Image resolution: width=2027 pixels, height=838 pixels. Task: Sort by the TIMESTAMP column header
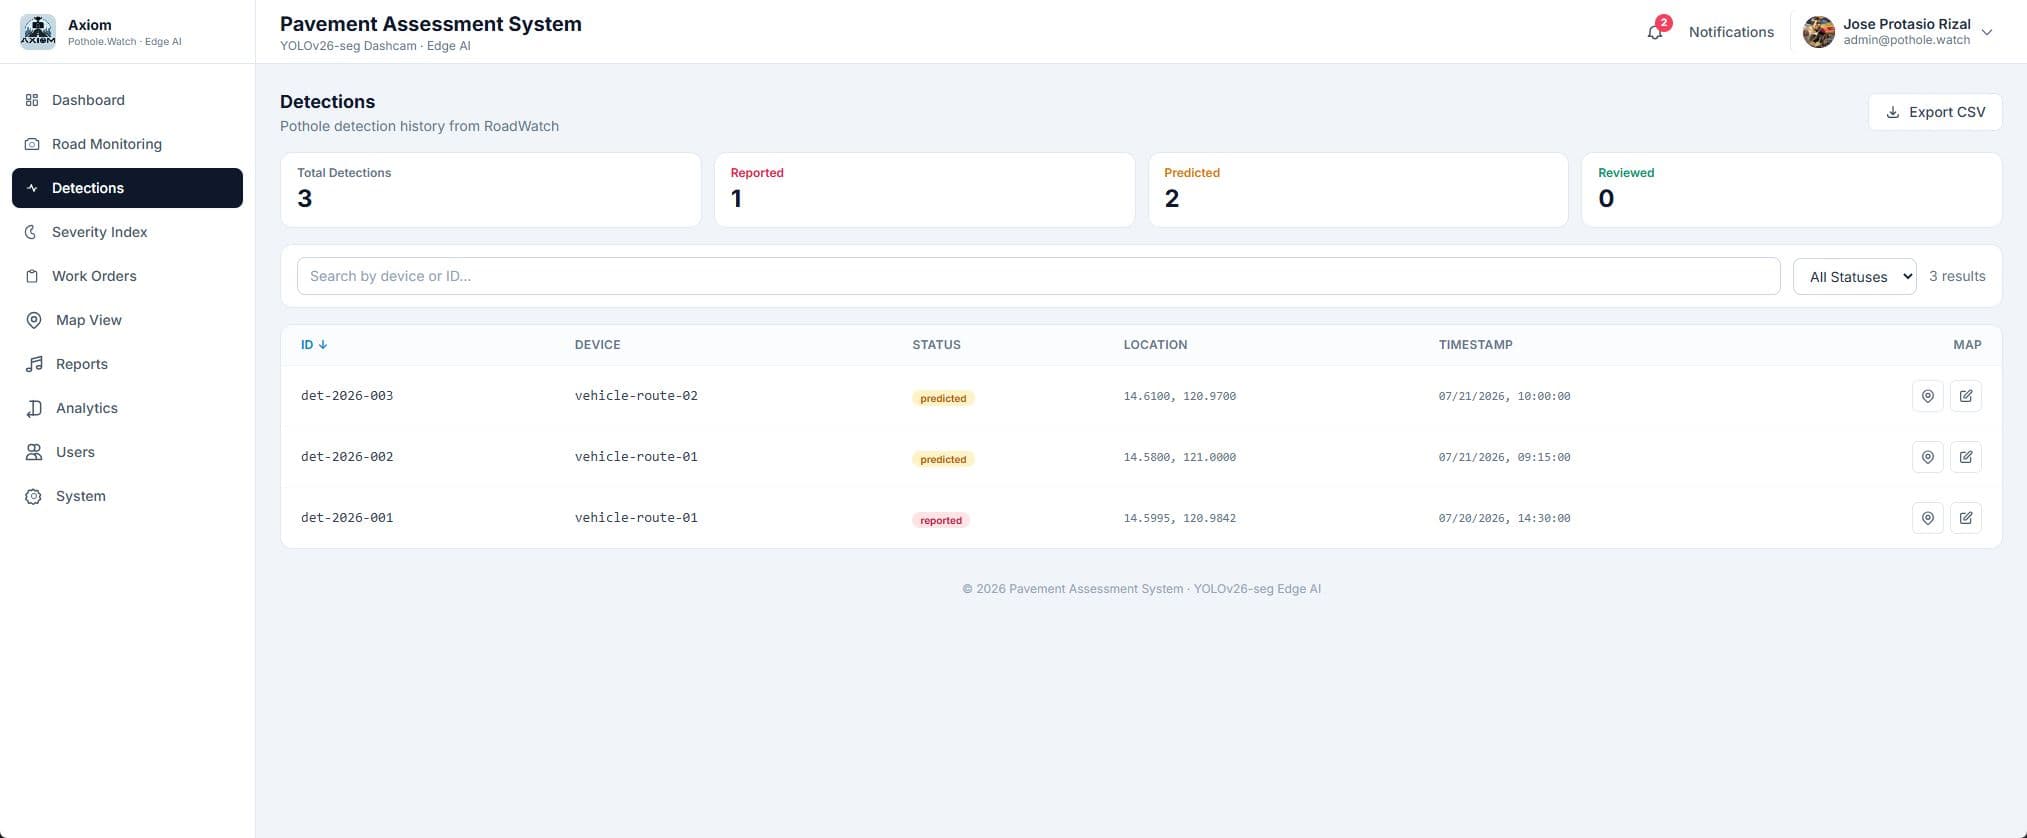tap(1475, 345)
